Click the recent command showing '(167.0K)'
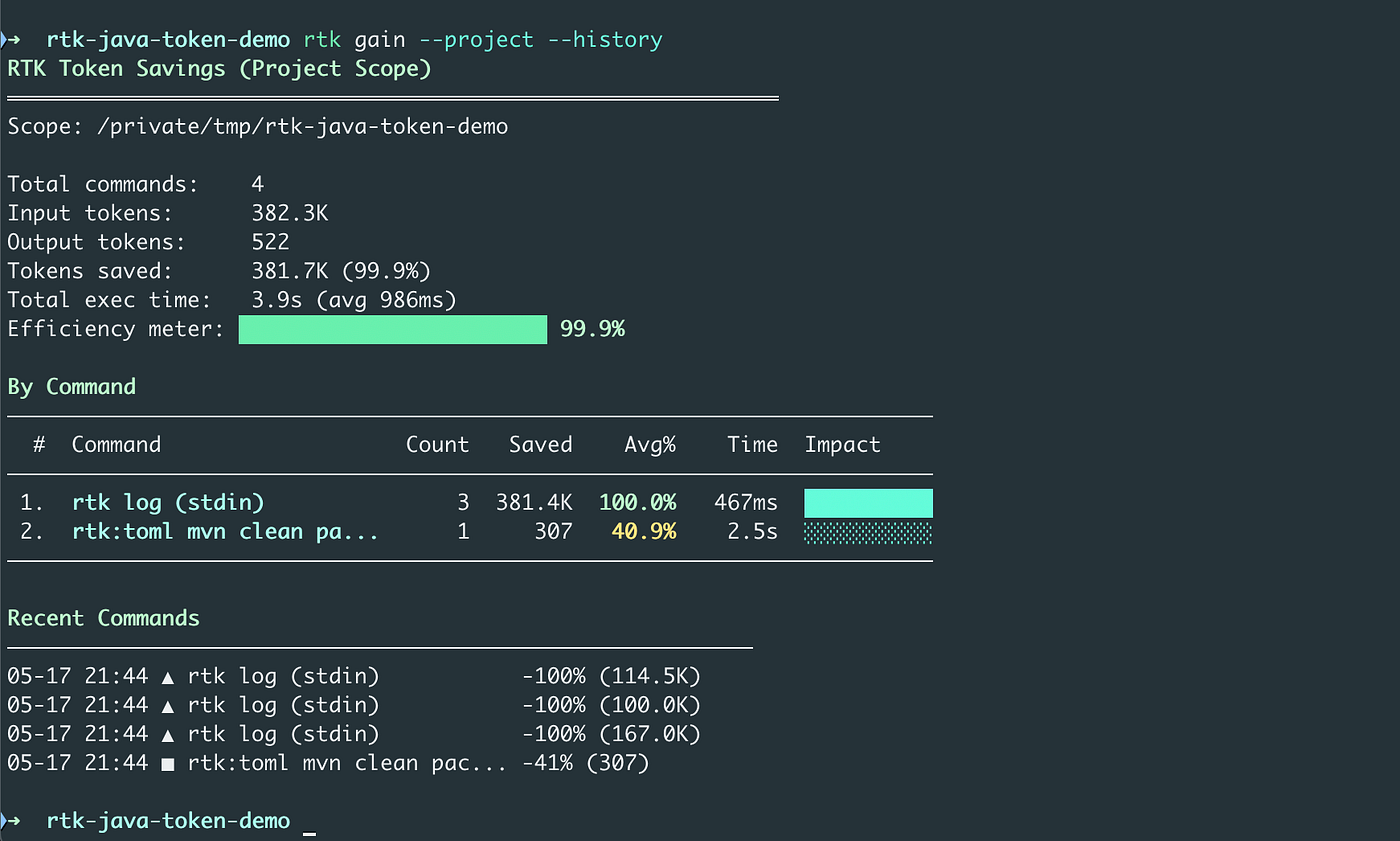This screenshot has width=1400, height=841. (x=354, y=734)
